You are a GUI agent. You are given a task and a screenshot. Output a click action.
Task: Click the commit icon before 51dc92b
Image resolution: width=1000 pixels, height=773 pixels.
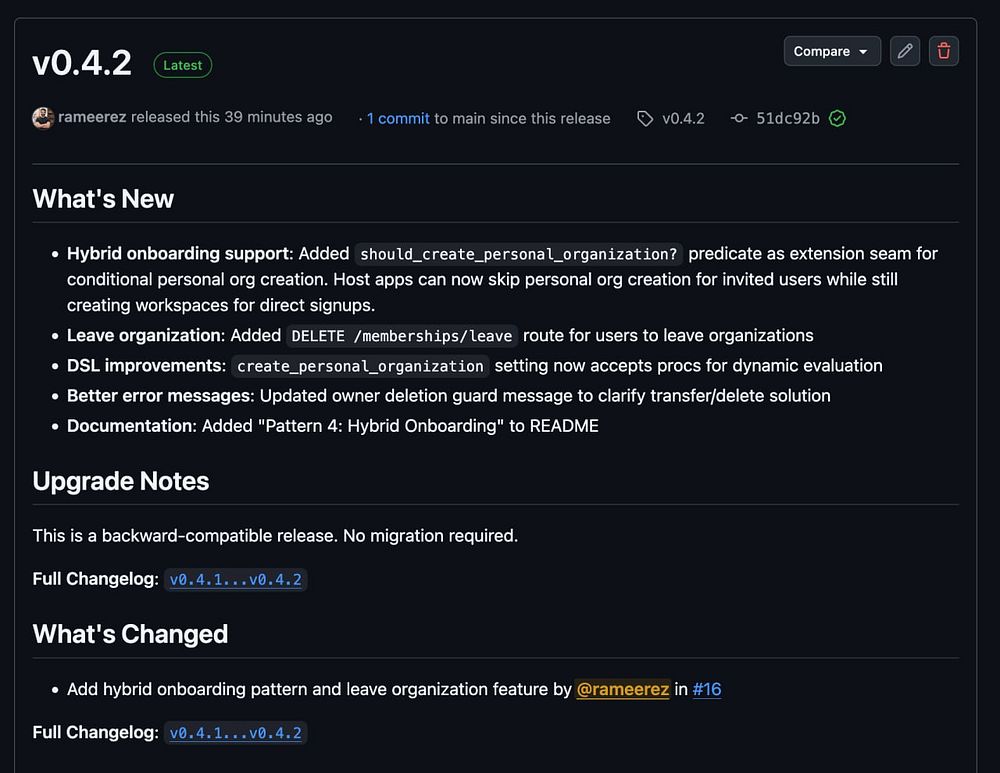point(739,118)
